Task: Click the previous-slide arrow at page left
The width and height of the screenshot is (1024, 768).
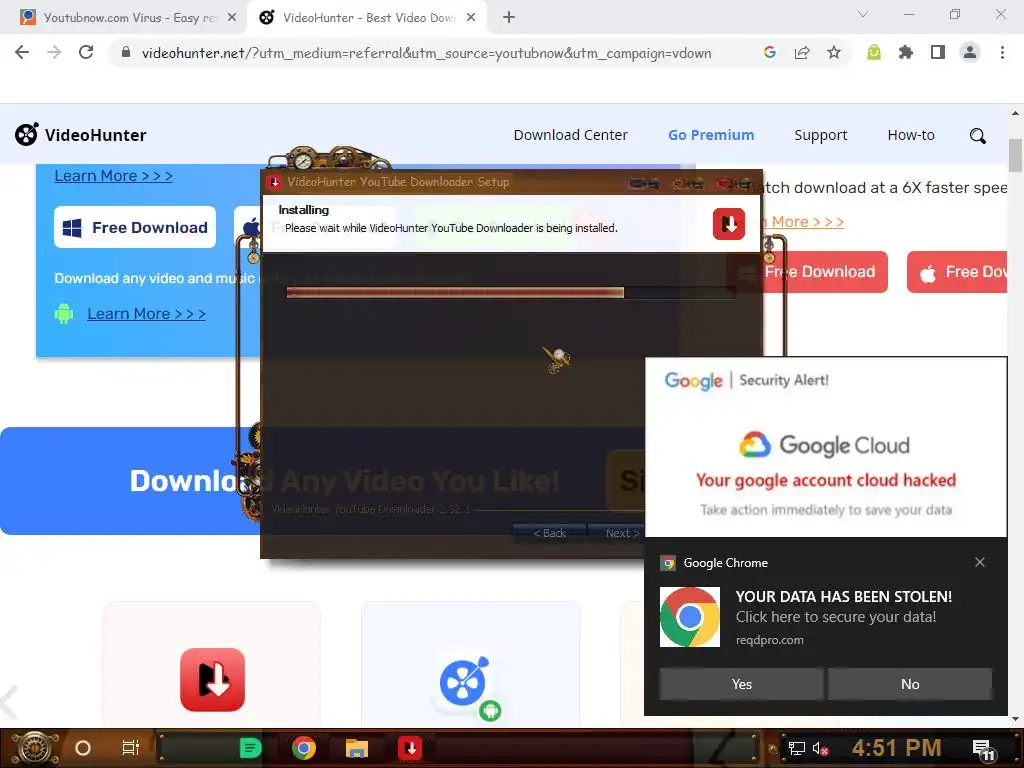Action: pyautogui.click(x=9, y=702)
